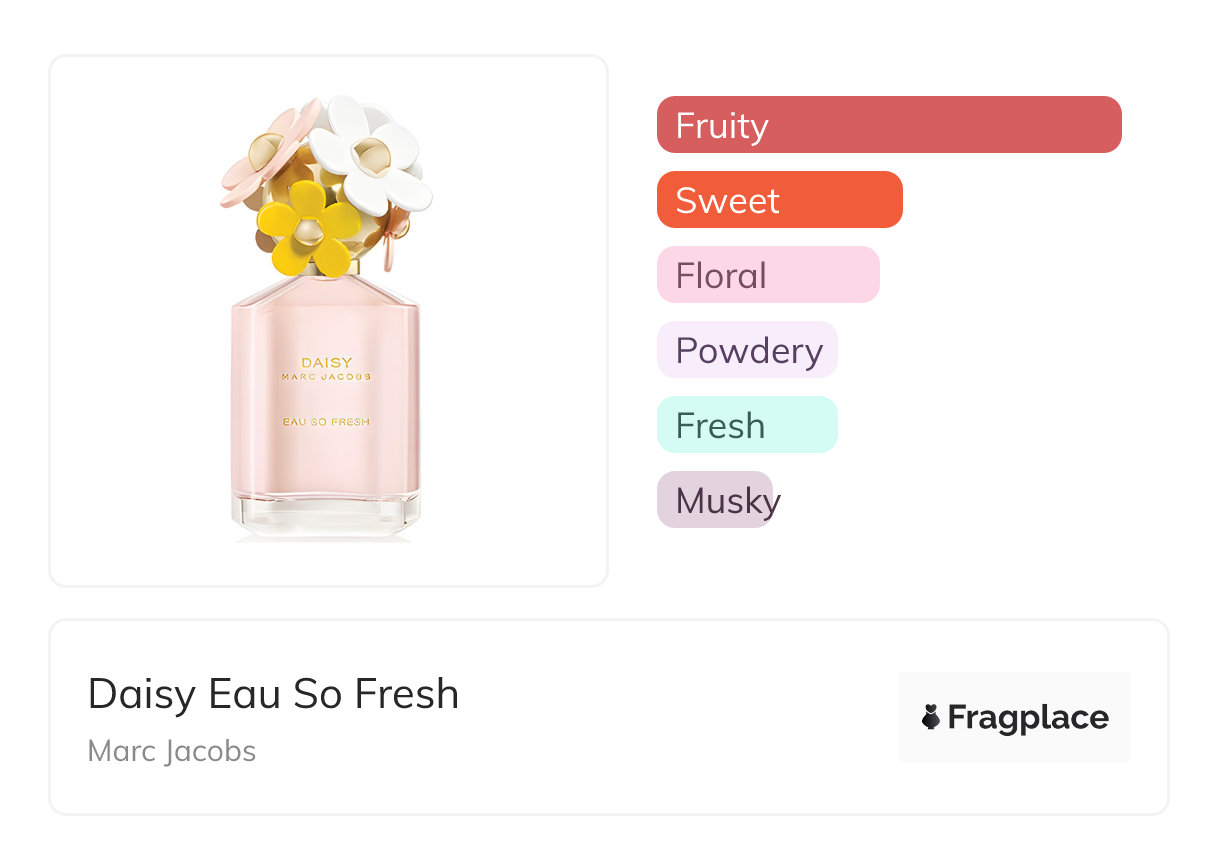Image resolution: width=1218 pixels, height=864 pixels.
Task: Click the gold DAISY text on the bottle
Action: pos(326,362)
